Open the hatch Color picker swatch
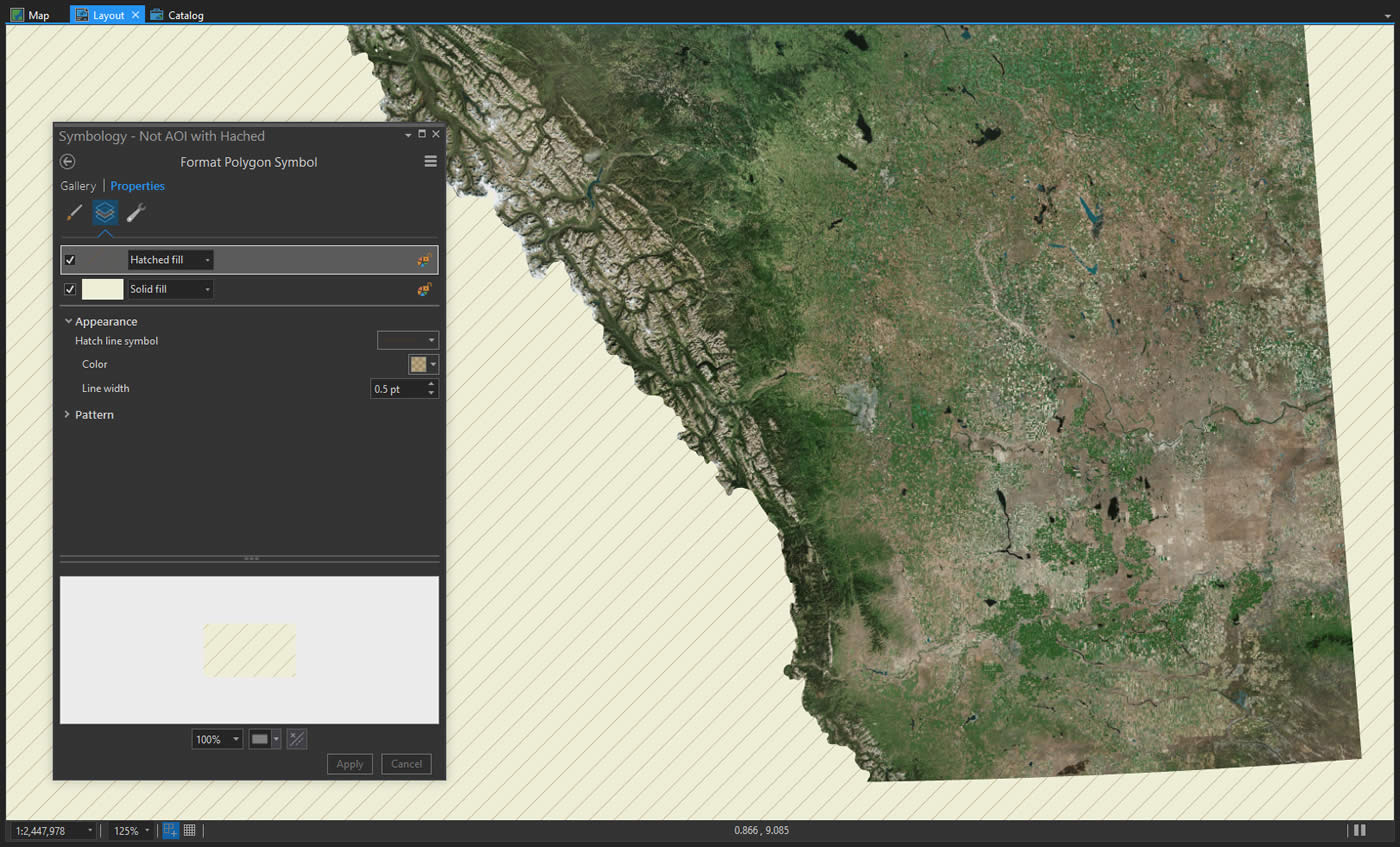The image size is (1400, 847). (423, 364)
